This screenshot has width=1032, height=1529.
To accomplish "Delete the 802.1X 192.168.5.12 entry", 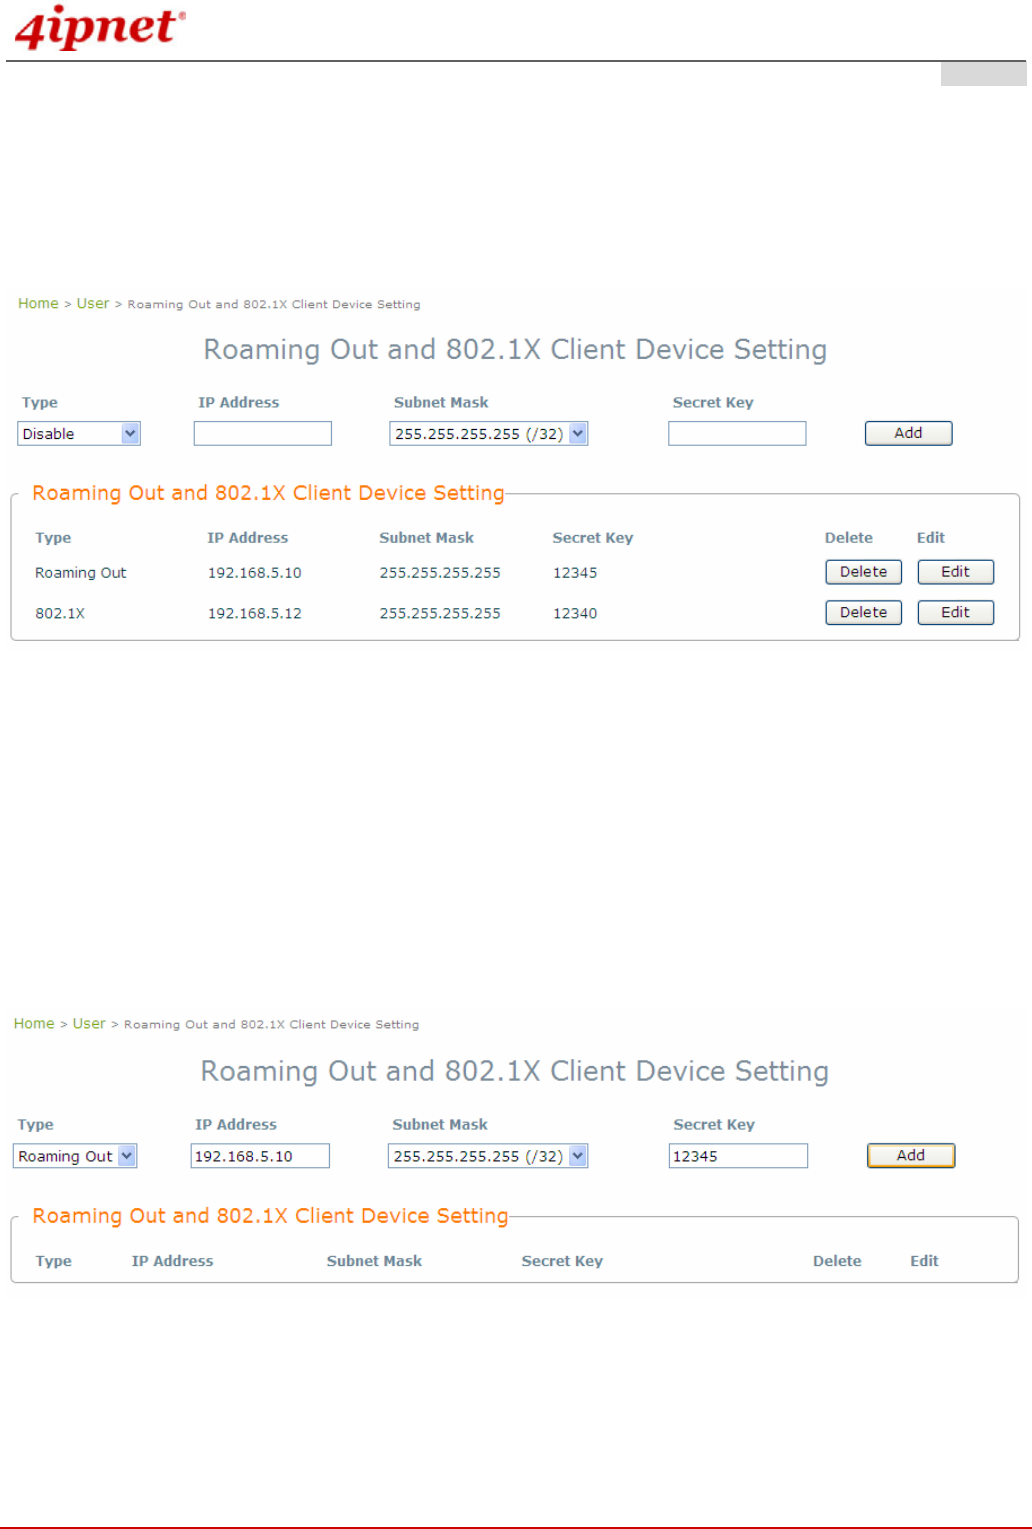I will coord(863,612).
